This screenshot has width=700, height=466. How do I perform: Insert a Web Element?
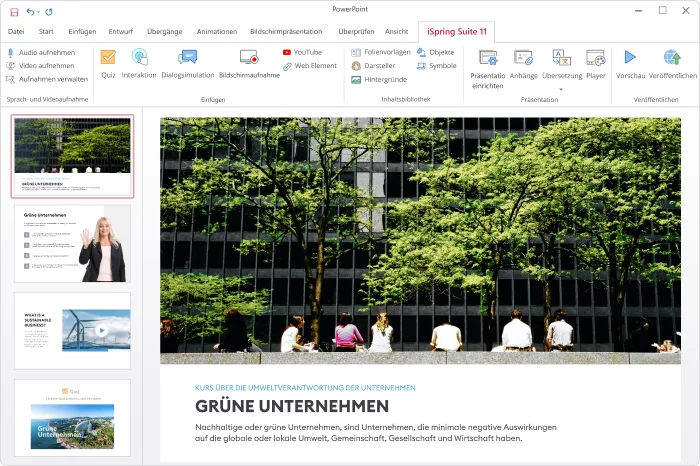click(x=310, y=66)
